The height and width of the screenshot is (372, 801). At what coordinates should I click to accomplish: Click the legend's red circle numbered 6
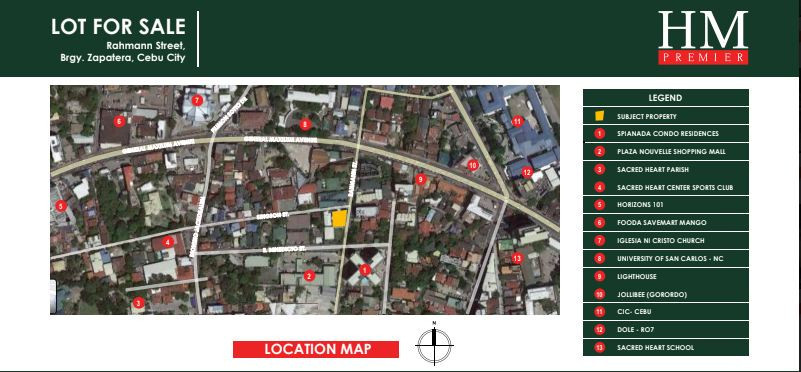[599, 223]
